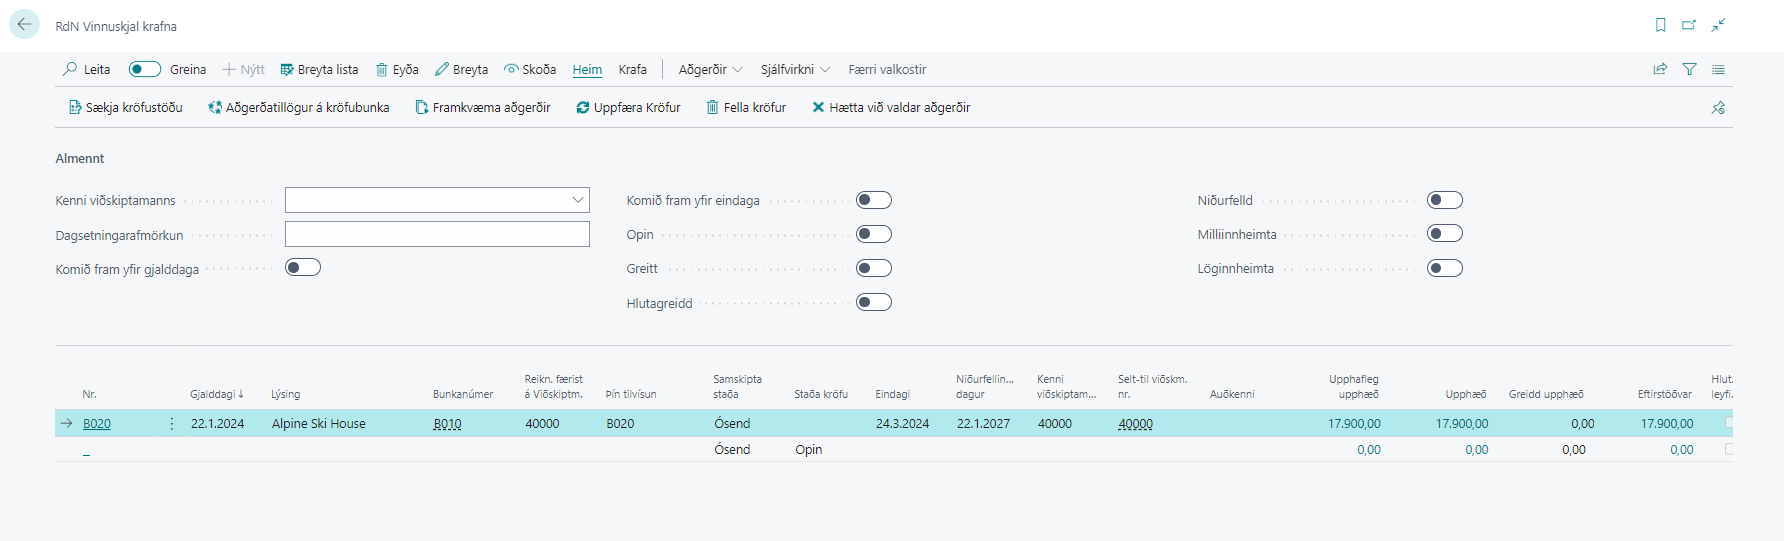Open the Aðgerðir dropdown menu
This screenshot has height=541, width=1784.
pos(710,70)
